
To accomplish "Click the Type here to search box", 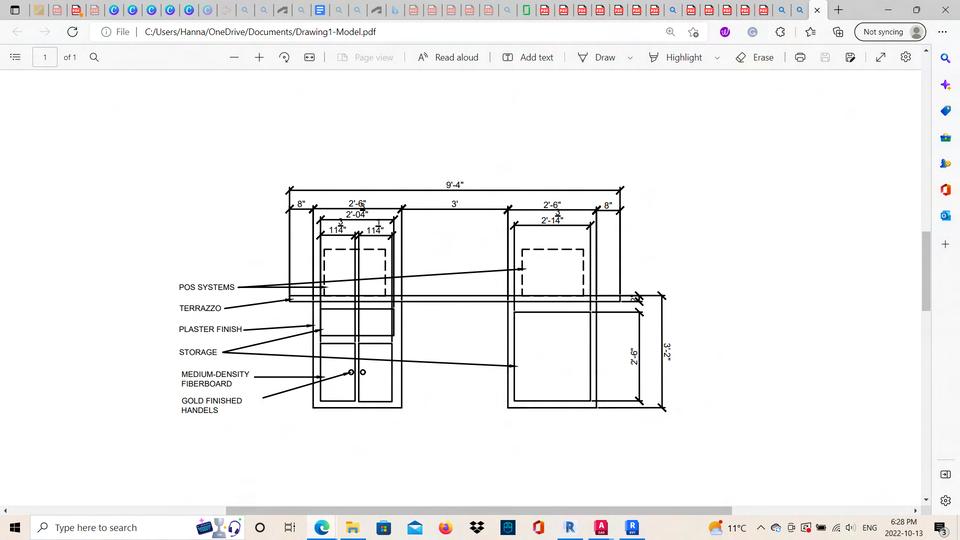I will 137,527.
